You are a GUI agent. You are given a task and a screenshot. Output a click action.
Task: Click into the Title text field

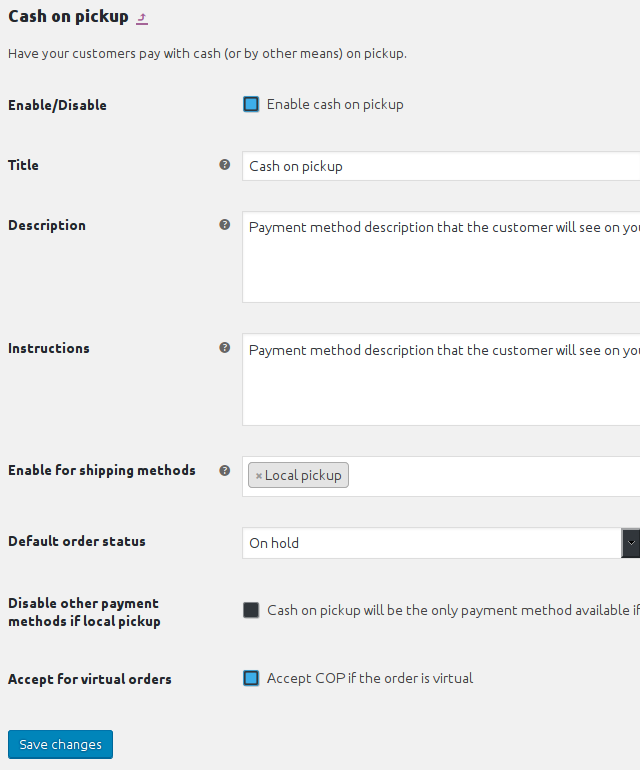[440, 166]
